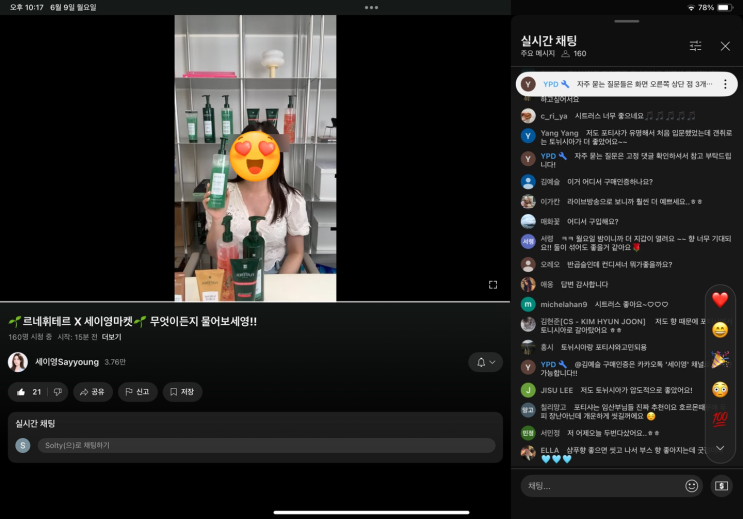Enter fullscreen on the video player

[x=493, y=284]
